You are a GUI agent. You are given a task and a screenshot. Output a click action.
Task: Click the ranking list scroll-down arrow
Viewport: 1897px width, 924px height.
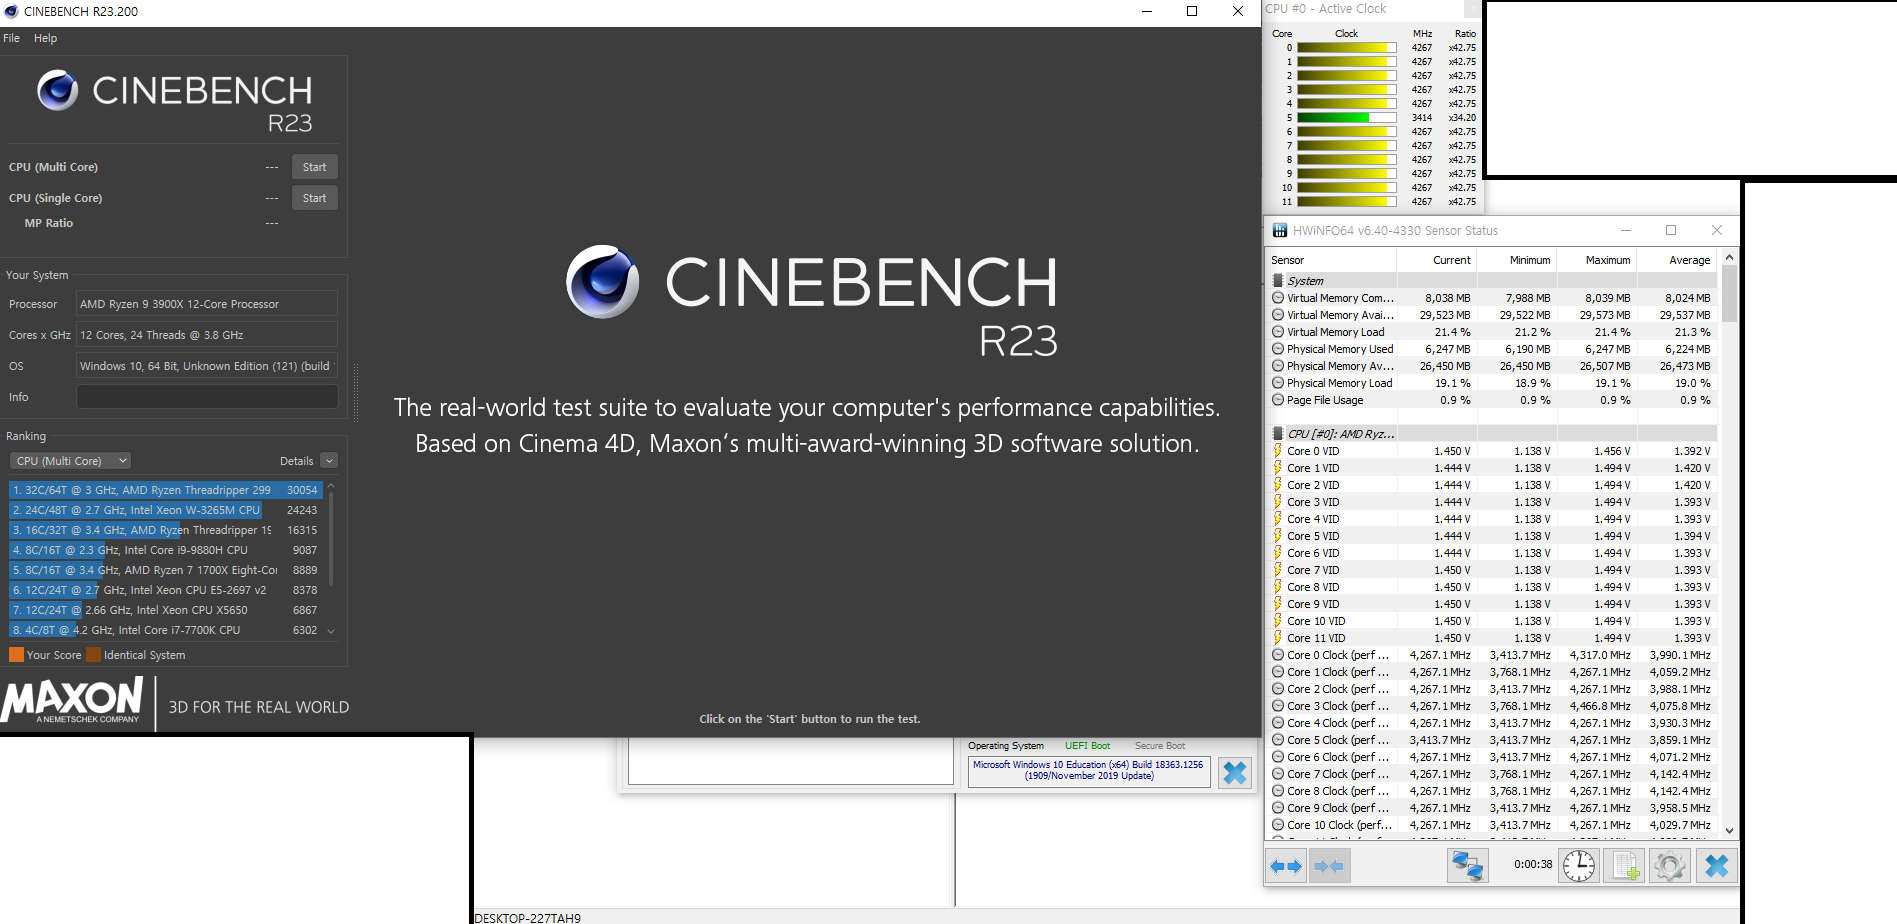[331, 631]
